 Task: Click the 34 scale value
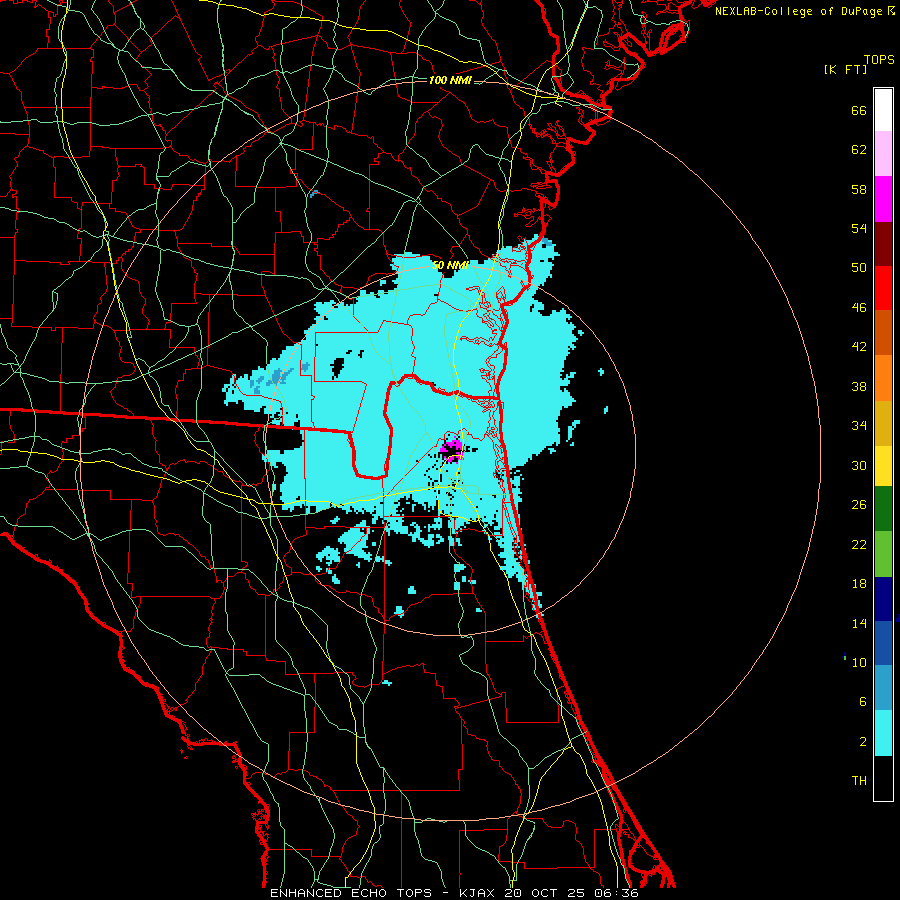pos(859,426)
